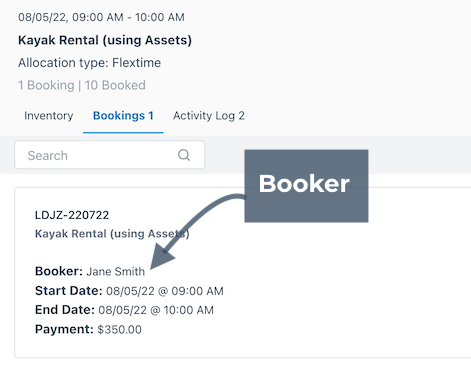Click the arrow pointing to Booker
The width and height of the screenshot is (471, 369).
197,230
